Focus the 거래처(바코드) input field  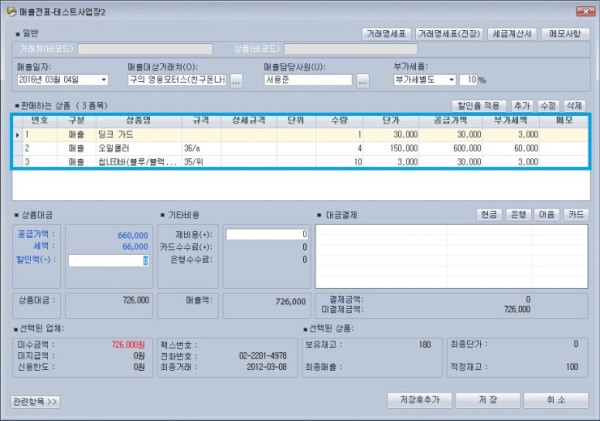[x=145, y=49]
